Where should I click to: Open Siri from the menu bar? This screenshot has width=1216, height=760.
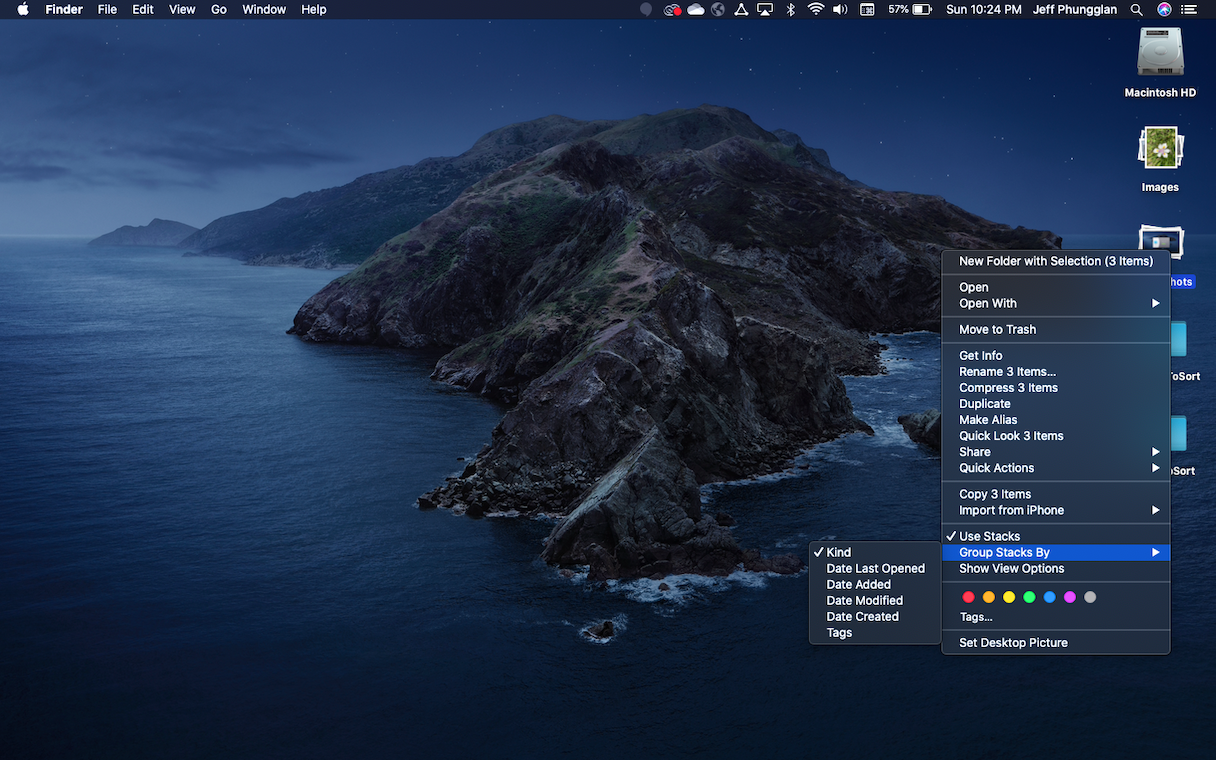pyautogui.click(x=1163, y=9)
